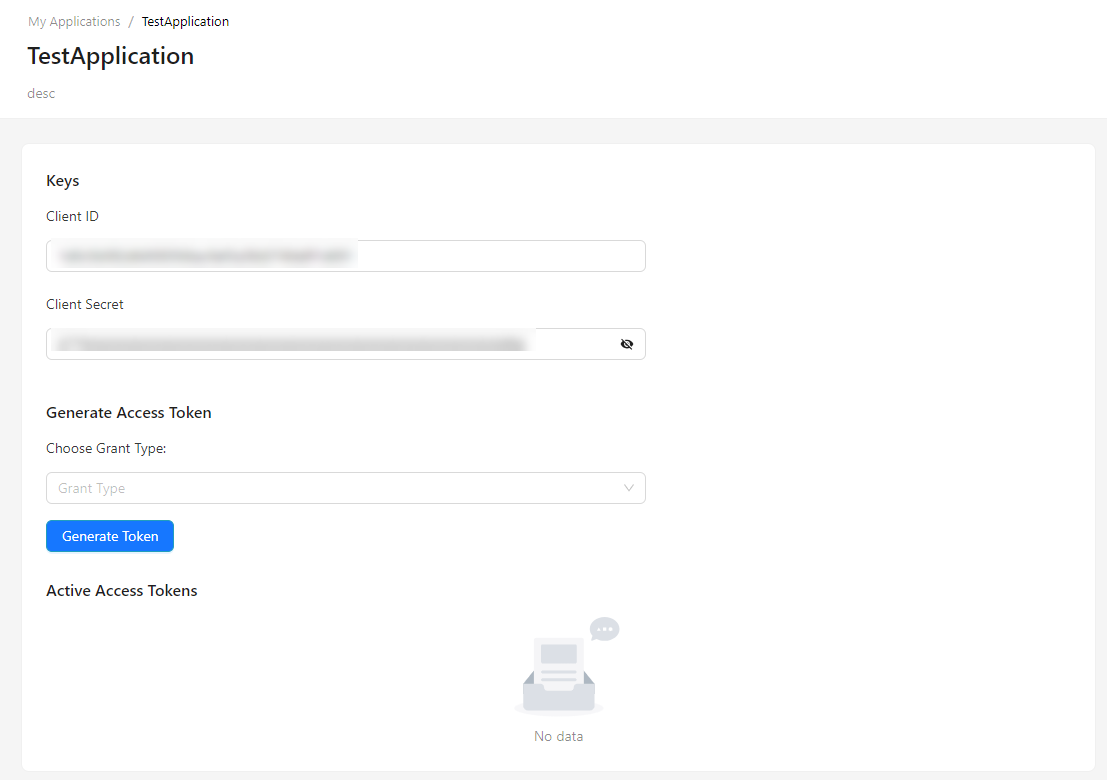The width and height of the screenshot is (1107, 780).
Task: Expand the Choose Grant Type selector
Action: tap(345, 488)
